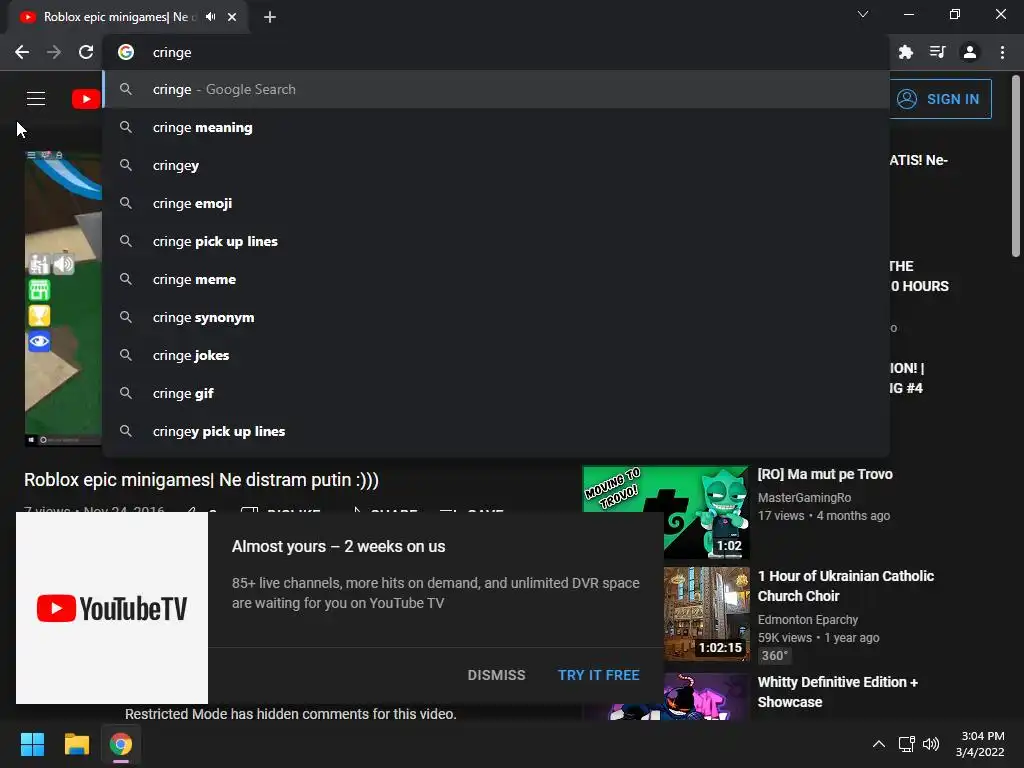Open the Windows Start button
Screen dimensions: 1024x768
pyautogui.click(x=32, y=744)
